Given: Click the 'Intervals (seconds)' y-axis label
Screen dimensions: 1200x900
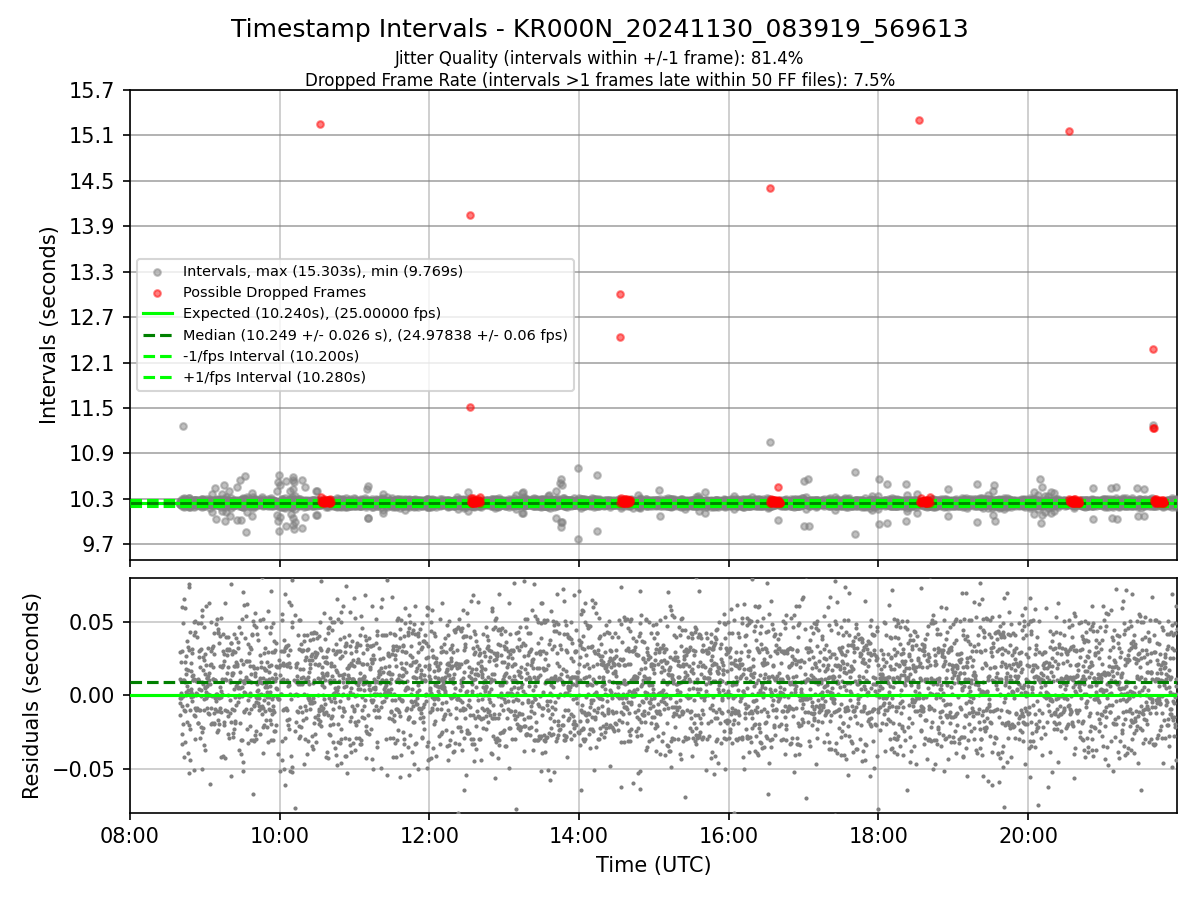Looking at the screenshot, I should [48, 325].
